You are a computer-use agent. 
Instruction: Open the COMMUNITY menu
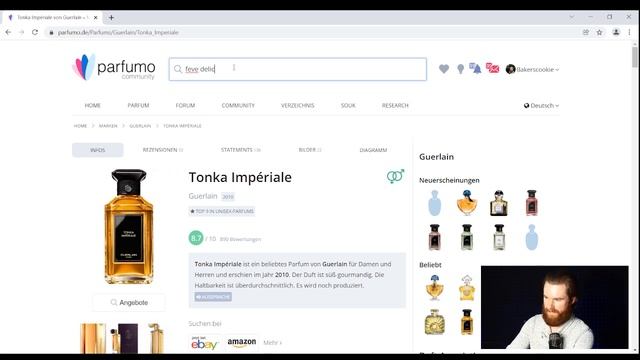tap(238, 105)
